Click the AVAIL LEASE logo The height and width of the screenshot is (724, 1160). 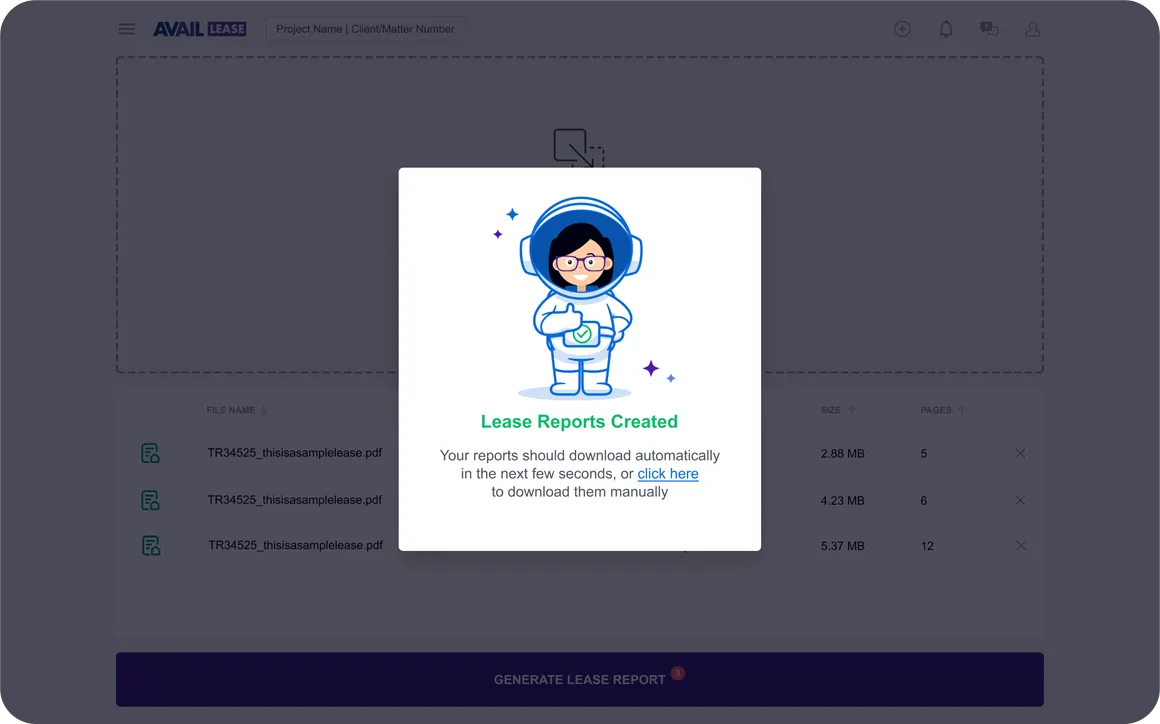199,28
